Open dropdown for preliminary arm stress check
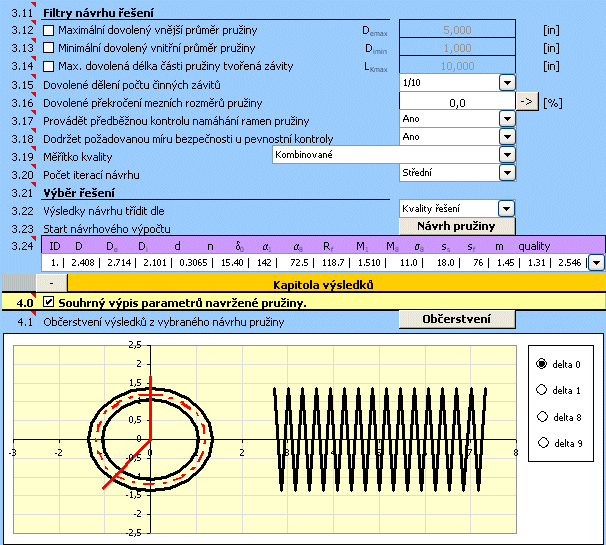This screenshot has width=606, height=545. point(506,119)
